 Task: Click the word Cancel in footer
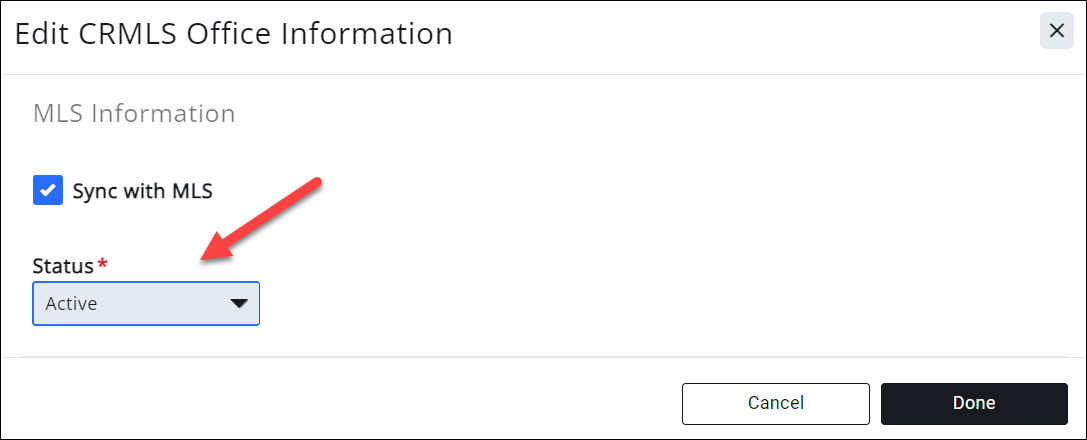coord(775,403)
